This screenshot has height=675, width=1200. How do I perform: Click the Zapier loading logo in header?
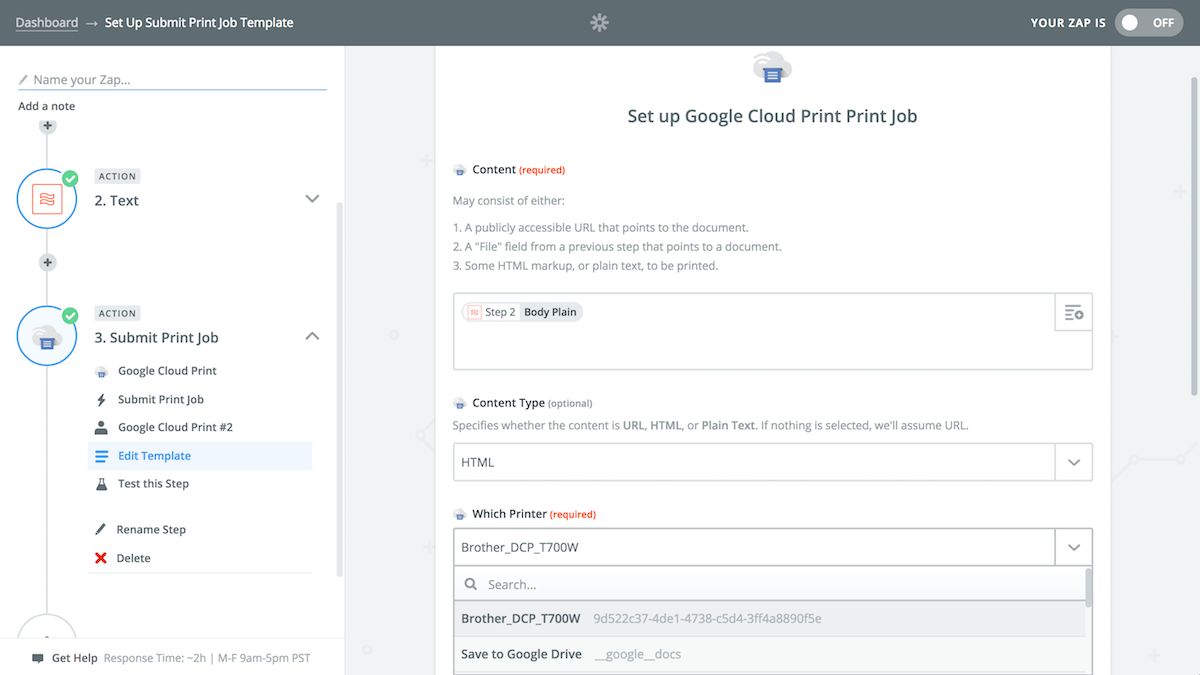click(599, 22)
